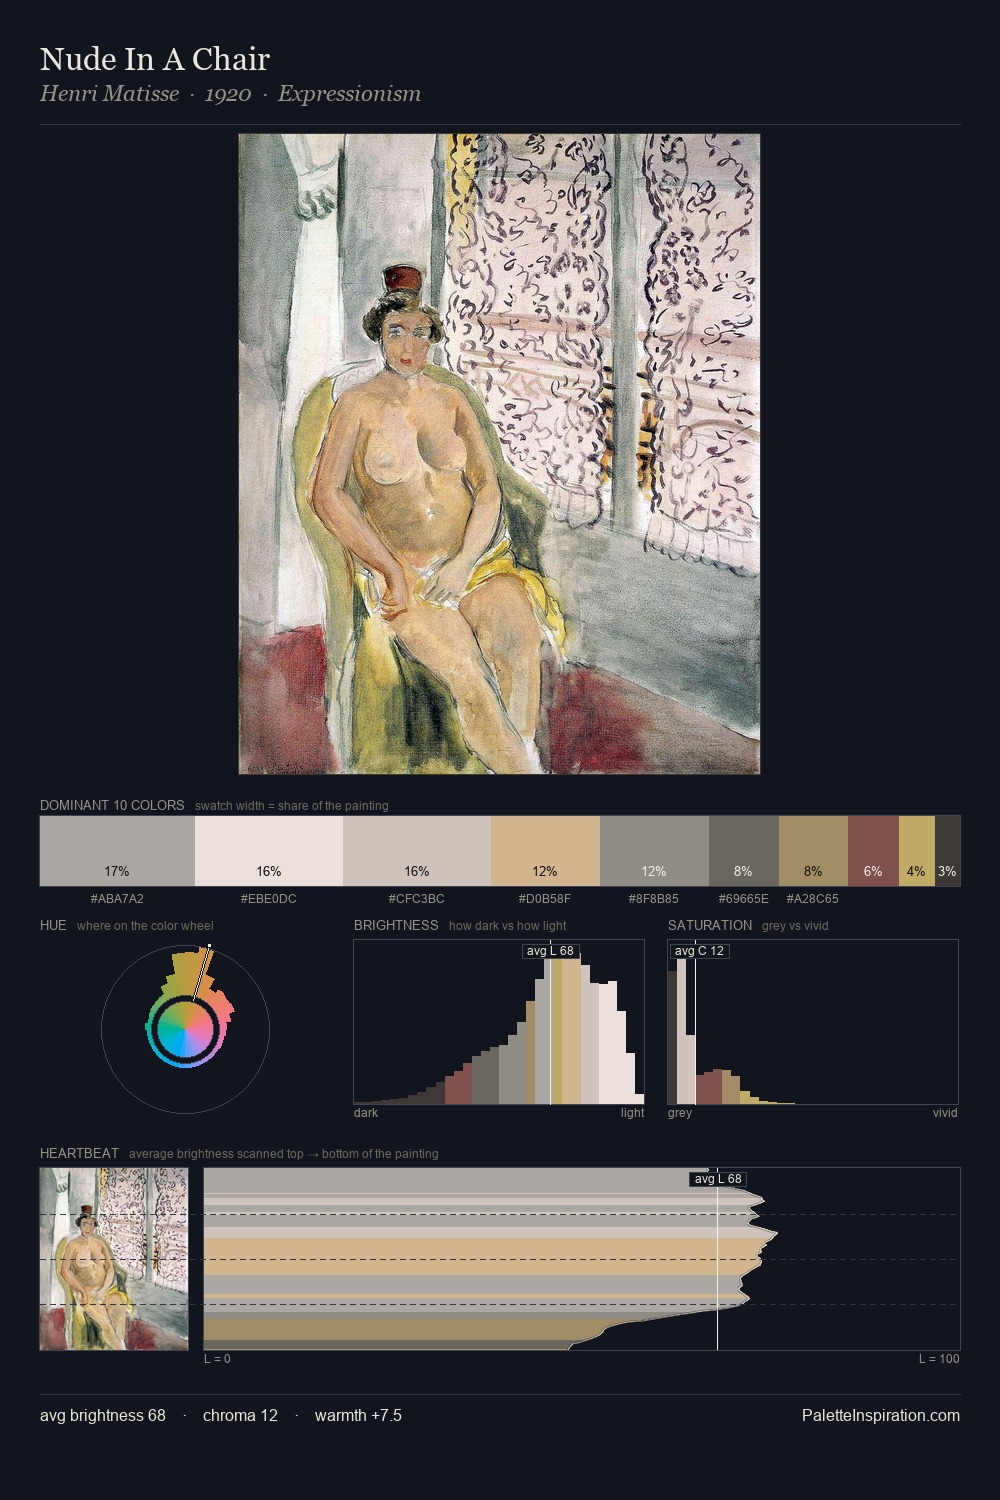Click the 'HUE' section heading
The width and height of the screenshot is (1000, 1500).
(x=53, y=925)
